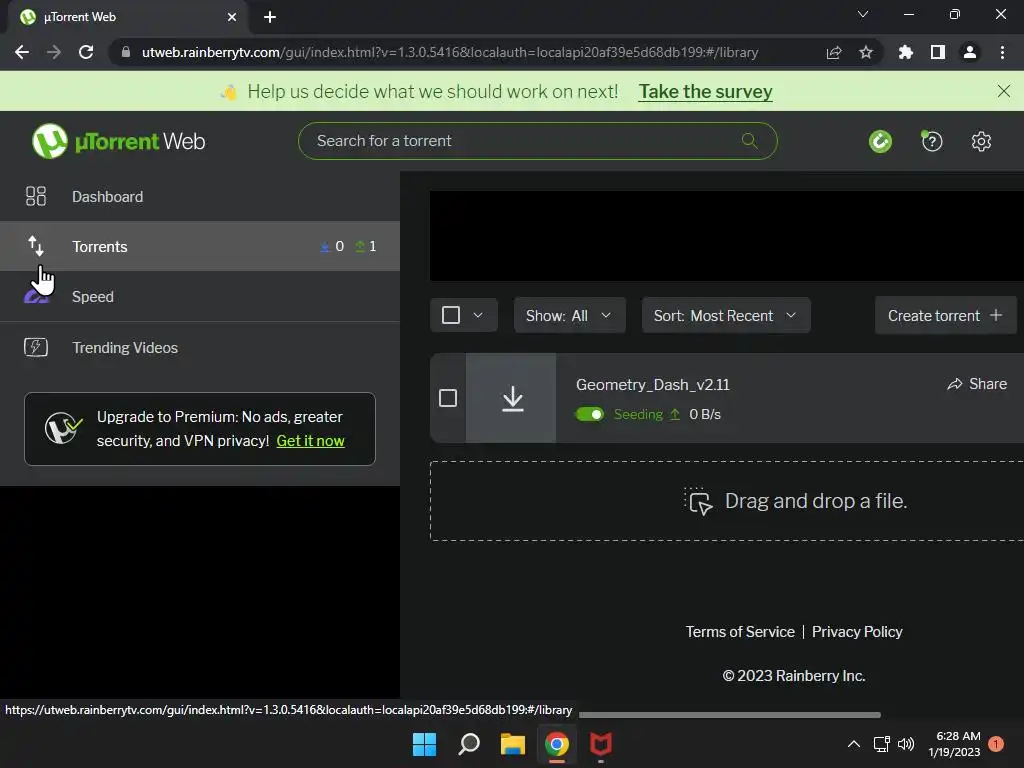This screenshot has height=768, width=1024.
Task: Click the µTorrent Web logo
Action: pyautogui.click(x=118, y=141)
